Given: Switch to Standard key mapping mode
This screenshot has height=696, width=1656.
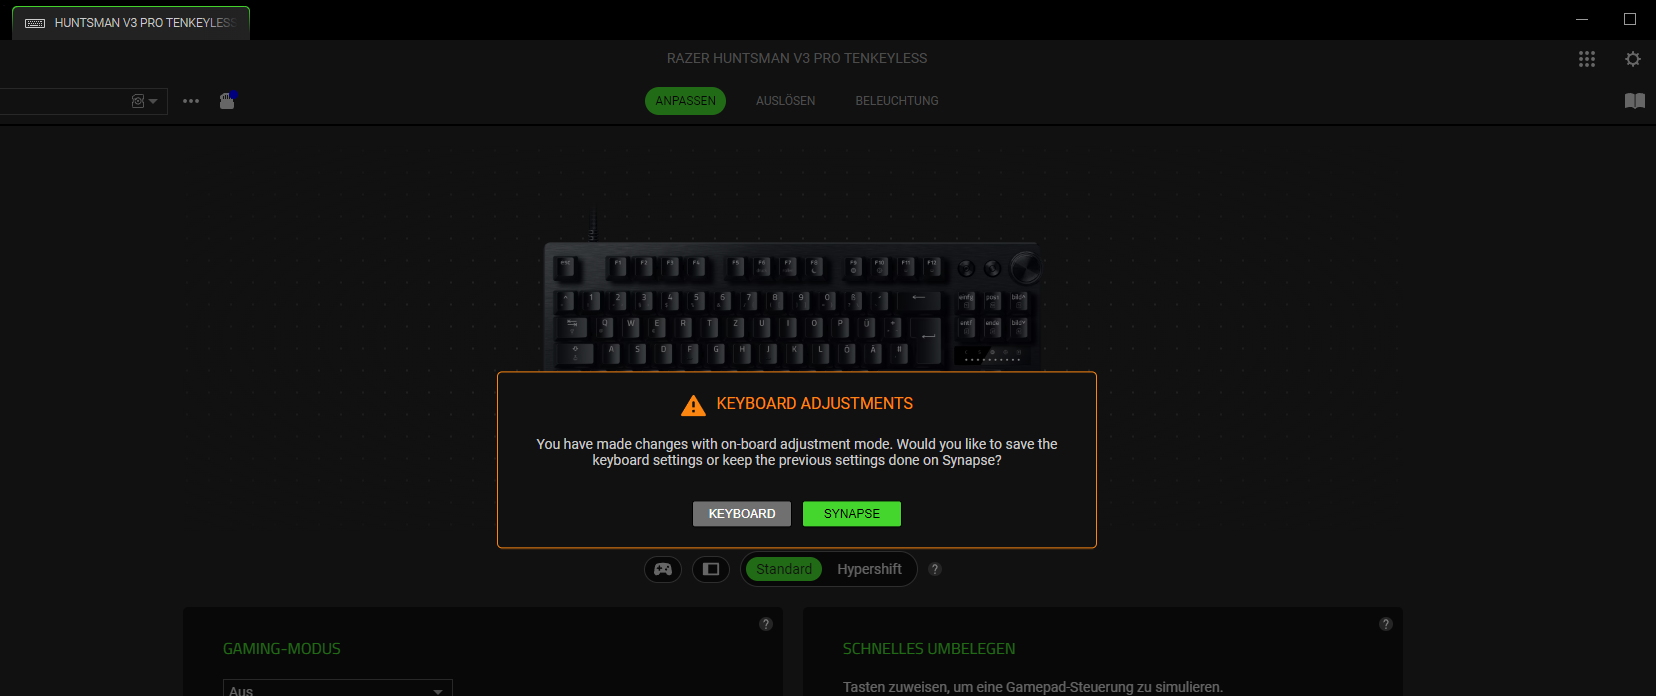Looking at the screenshot, I should coord(784,569).
